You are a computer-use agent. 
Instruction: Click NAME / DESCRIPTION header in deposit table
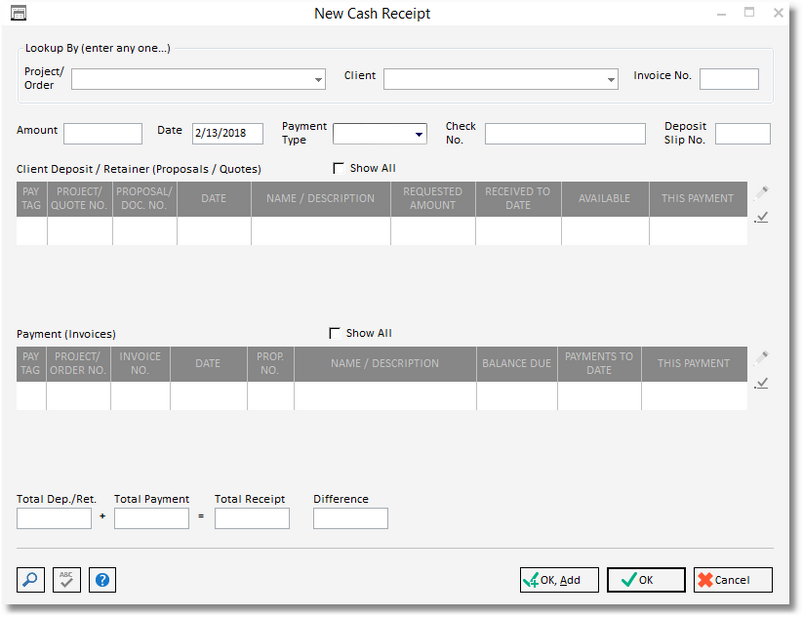pos(321,199)
